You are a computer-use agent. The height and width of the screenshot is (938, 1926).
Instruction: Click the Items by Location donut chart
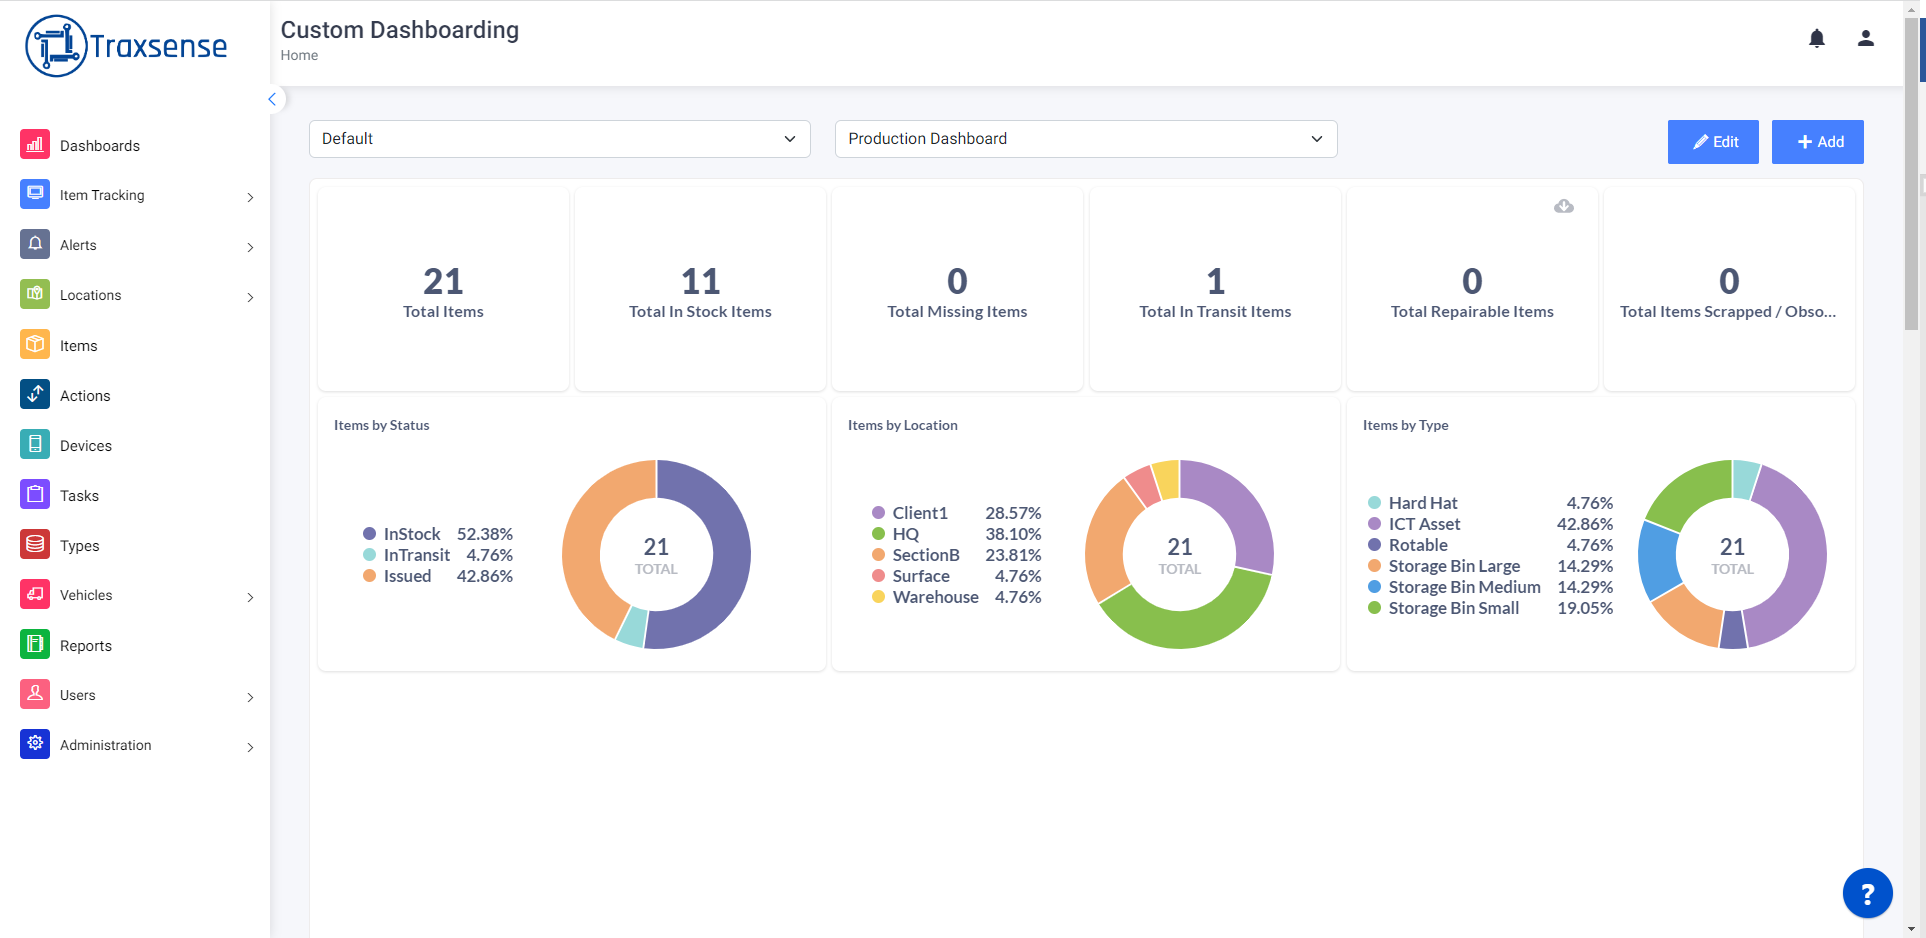[x=1180, y=554]
